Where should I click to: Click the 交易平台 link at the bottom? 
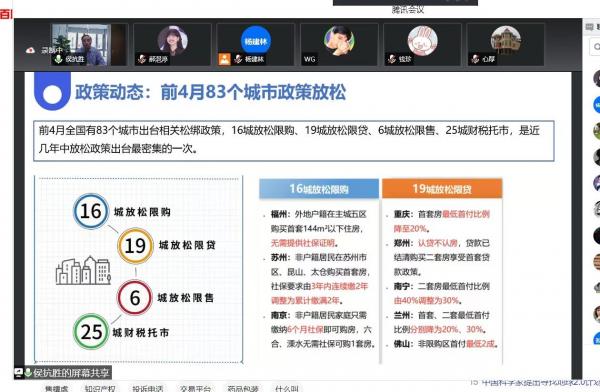pos(195,389)
